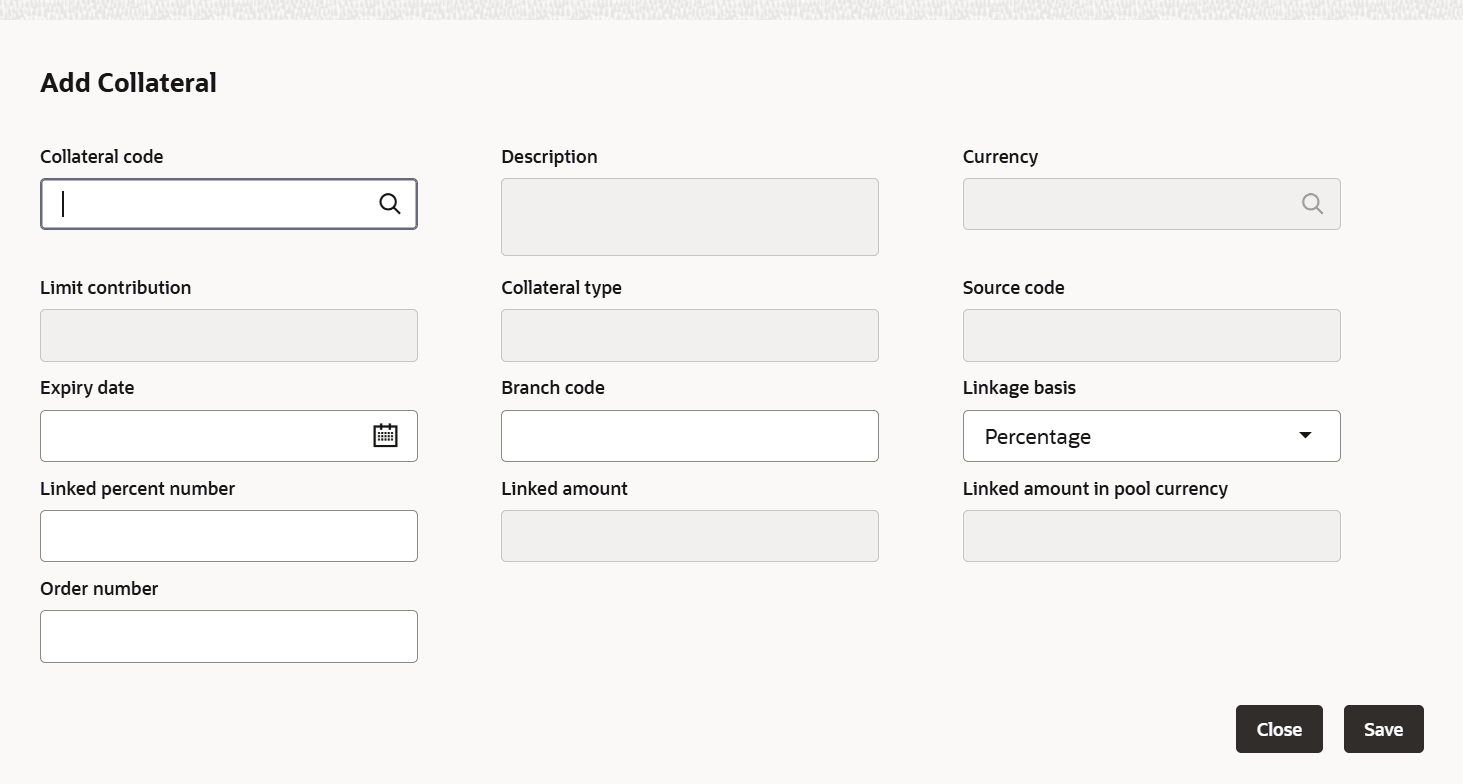Click the Linked amount field

pyautogui.click(x=689, y=536)
